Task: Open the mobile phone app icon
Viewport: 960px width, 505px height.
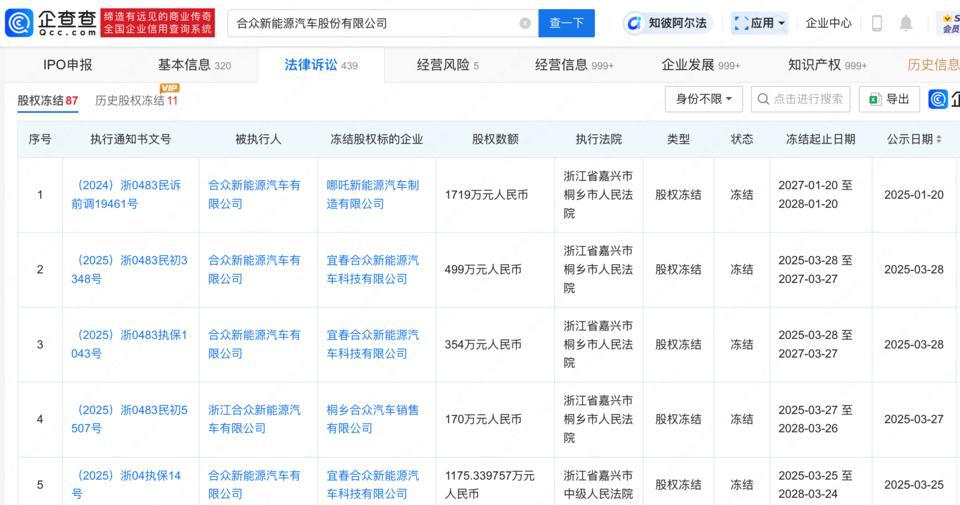Action: click(x=877, y=23)
